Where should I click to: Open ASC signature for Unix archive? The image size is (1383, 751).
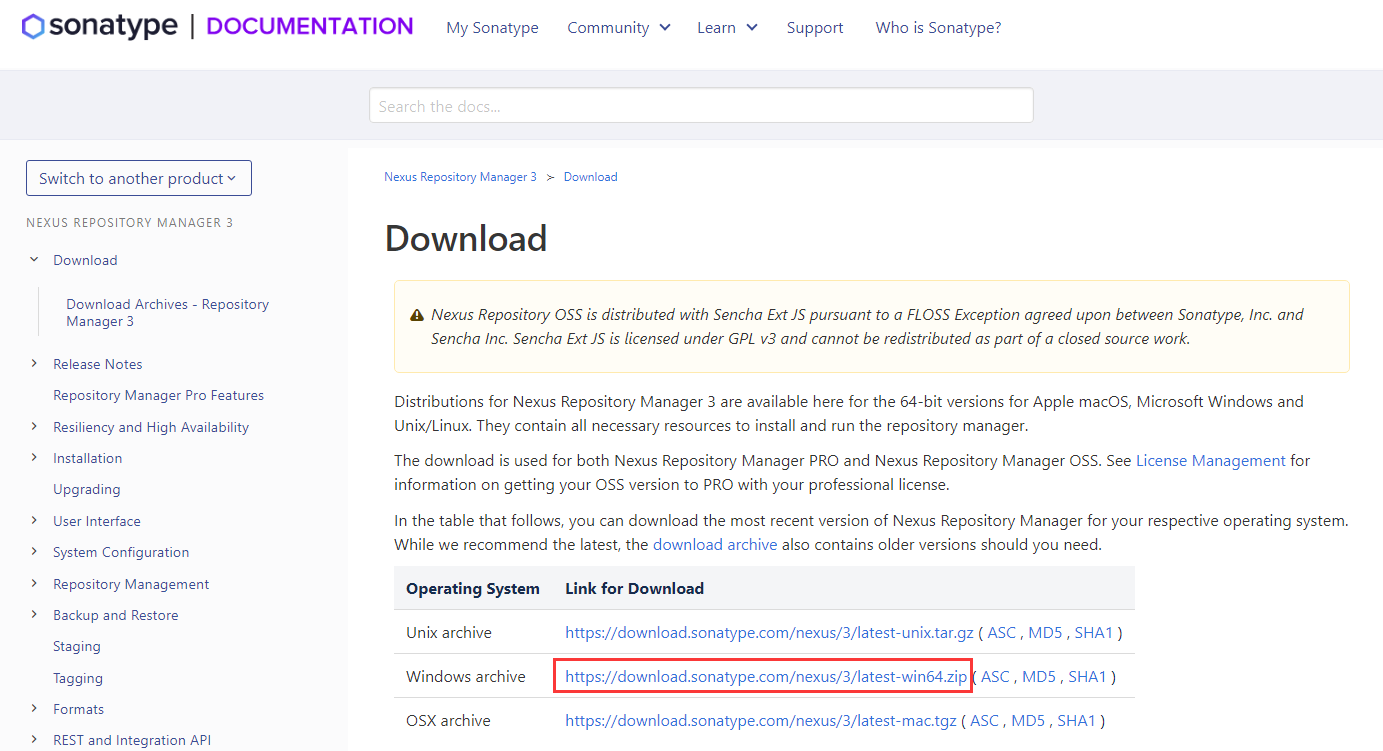coord(1001,633)
